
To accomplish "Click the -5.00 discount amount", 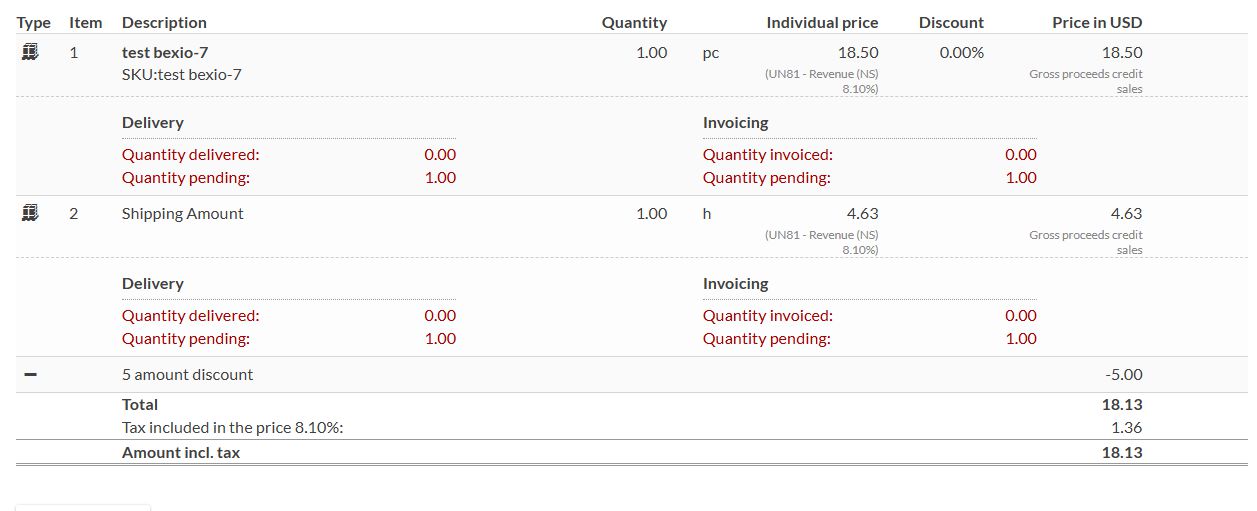I will coord(1123,374).
